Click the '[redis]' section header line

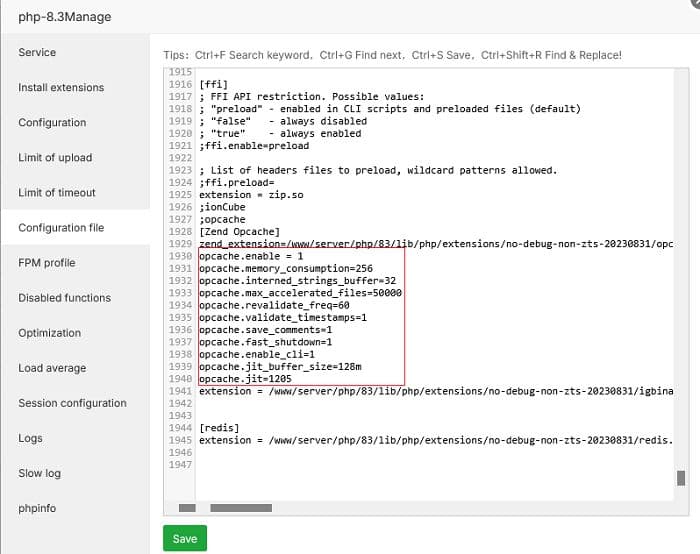[x=219, y=428]
